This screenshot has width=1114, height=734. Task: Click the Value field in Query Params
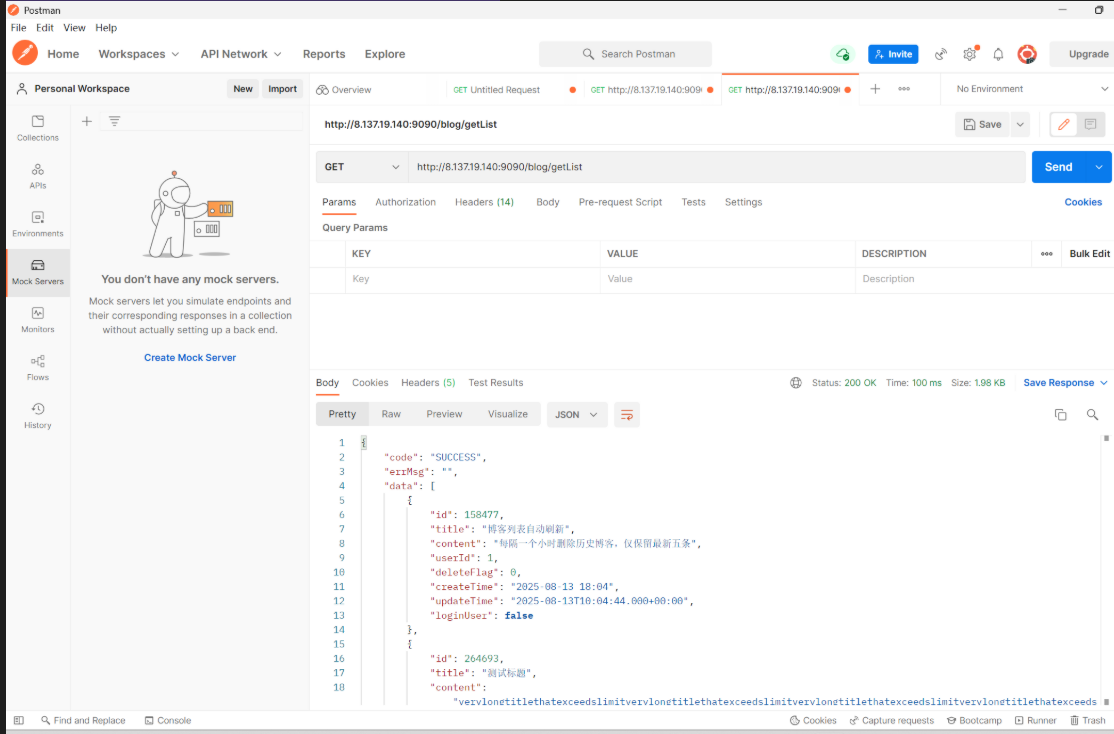coord(728,279)
